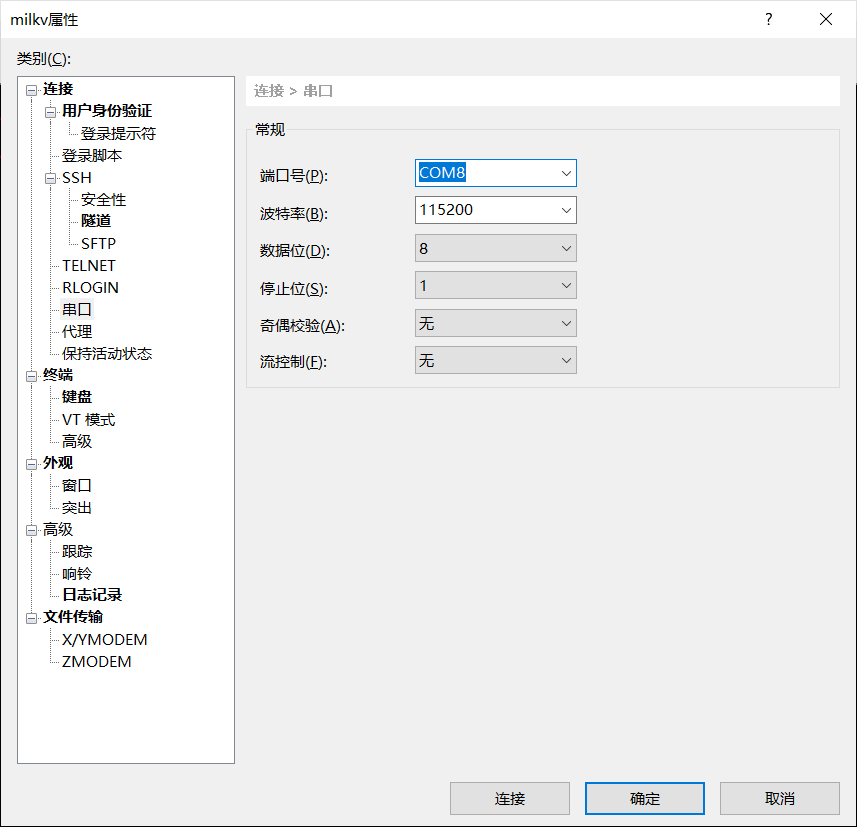This screenshot has height=827, width=857.
Task: Open the 奇偶校验 dropdown
Action: (496, 324)
